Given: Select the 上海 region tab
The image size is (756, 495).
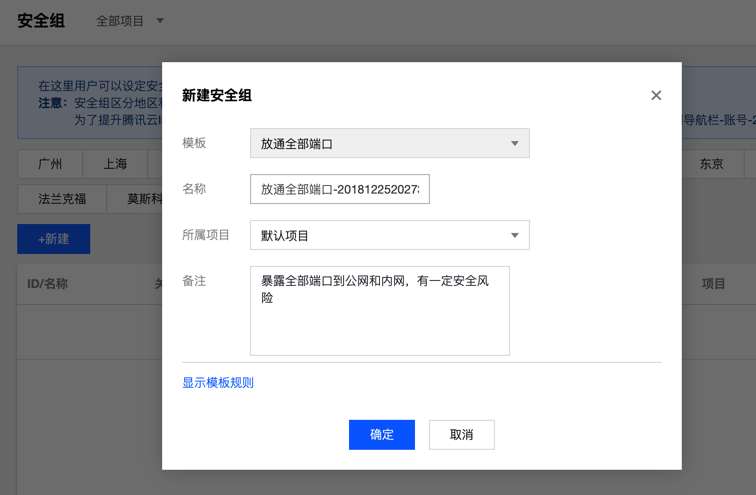Looking at the screenshot, I should (115, 164).
